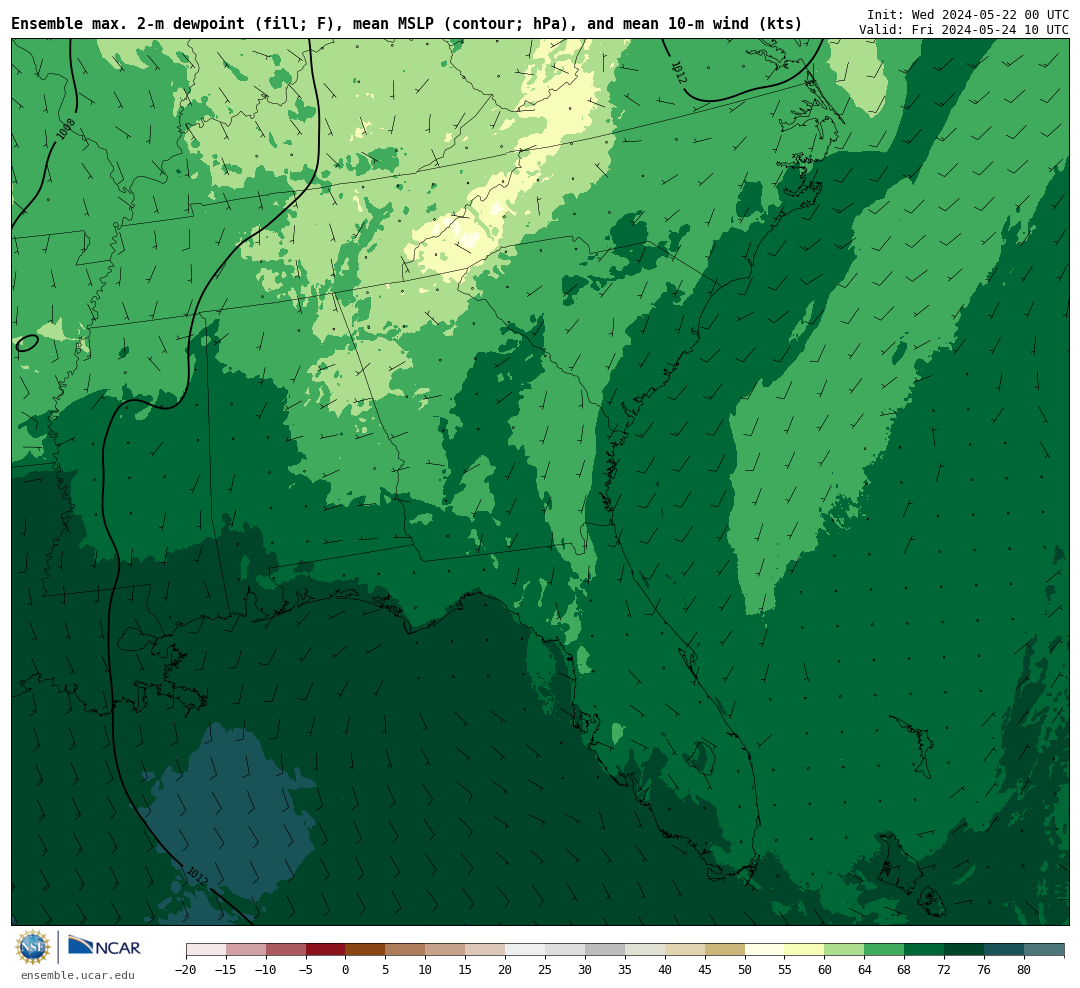The image size is (1080, 988).
Task: Click the 76 colorbar tick label
Action: (985, 969)
